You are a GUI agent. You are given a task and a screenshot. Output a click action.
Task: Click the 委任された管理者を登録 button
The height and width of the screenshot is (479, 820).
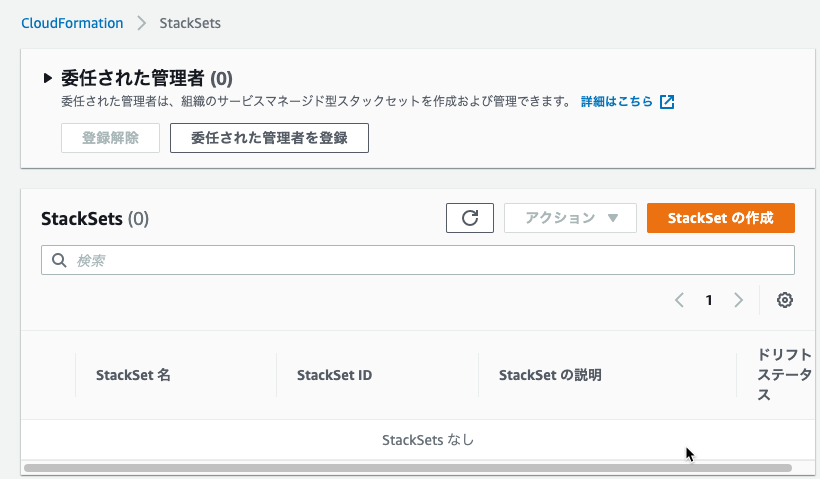(x=269, y=138)
